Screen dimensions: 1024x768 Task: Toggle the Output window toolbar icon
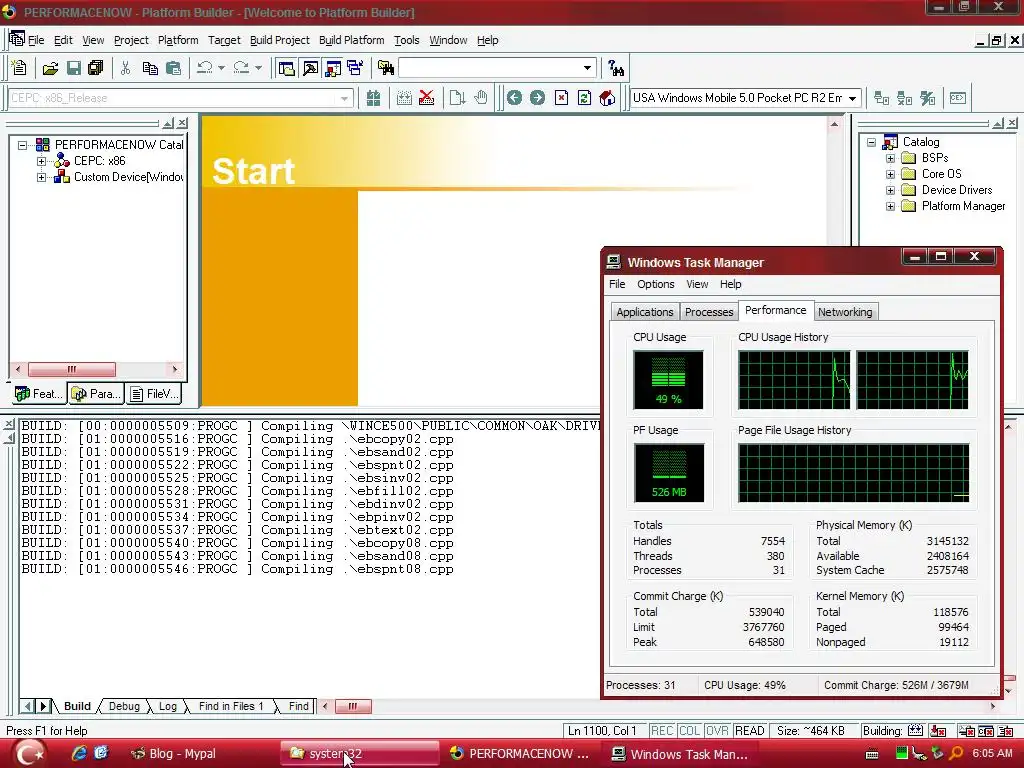tap(310, 68)
